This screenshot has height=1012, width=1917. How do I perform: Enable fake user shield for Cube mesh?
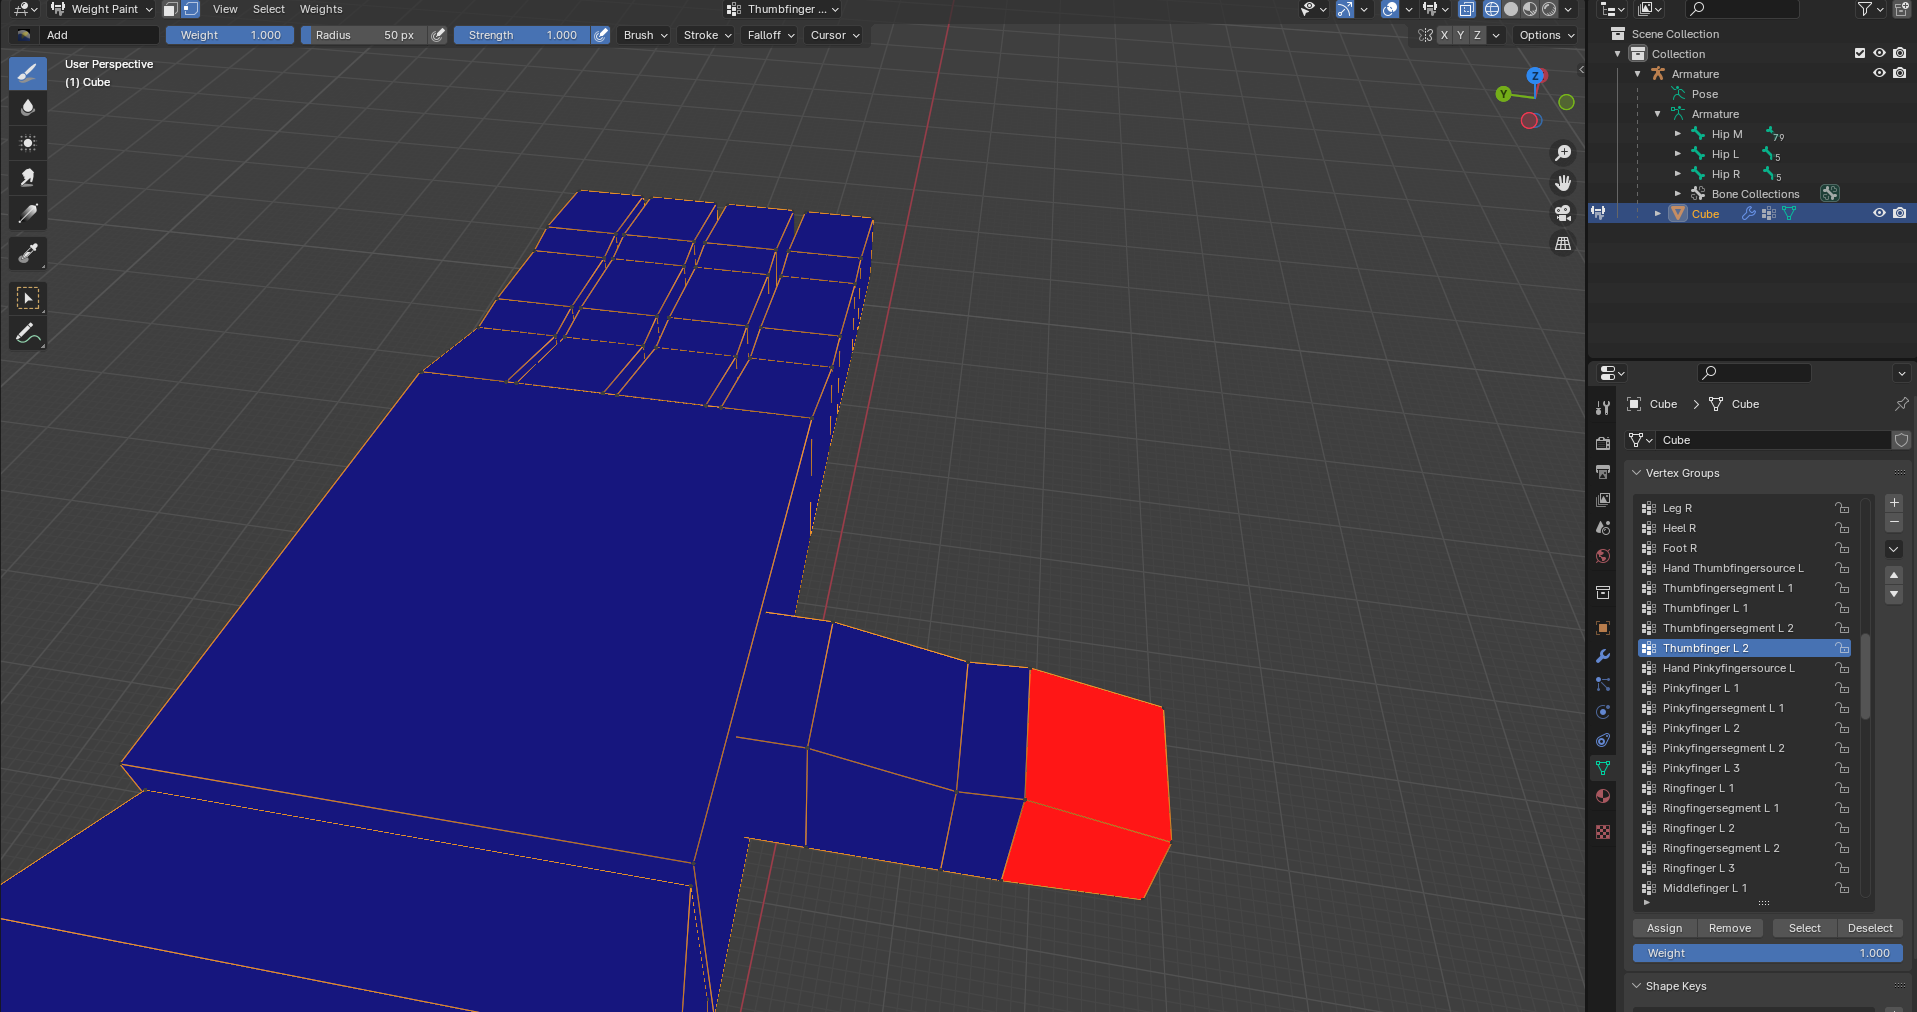pyautogui.click(x=1901, y=440)
